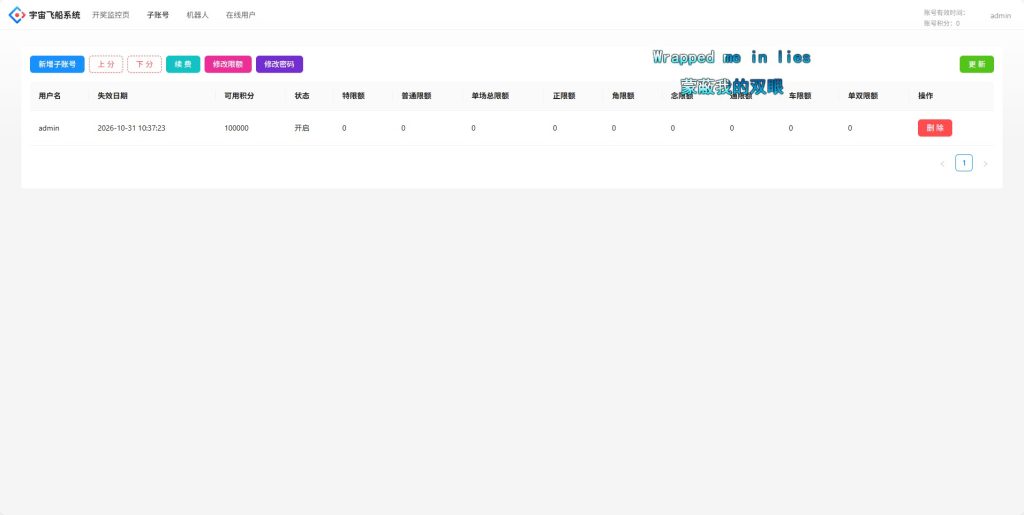Select page 1 in pagination
Screen dimensions: 1024x515
point(963,163)
